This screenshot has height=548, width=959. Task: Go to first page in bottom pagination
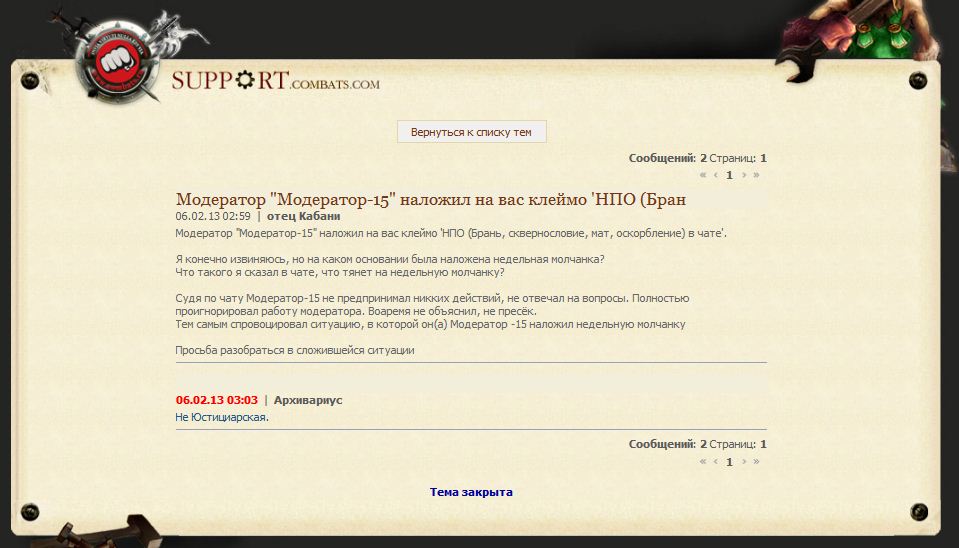click(703, 461)
